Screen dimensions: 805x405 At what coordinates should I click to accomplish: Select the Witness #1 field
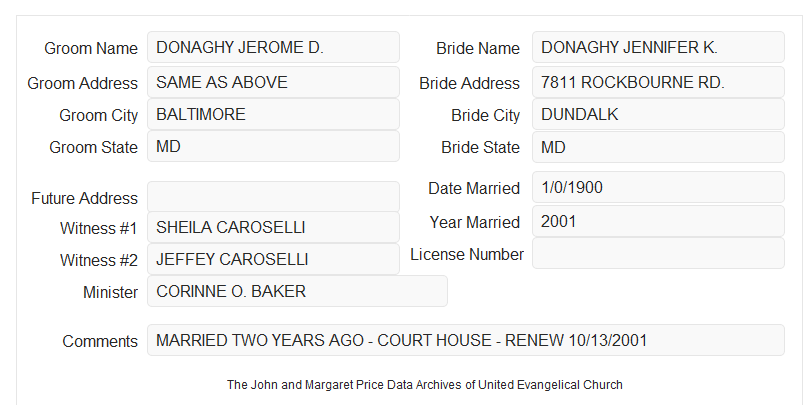pos(273,227)
